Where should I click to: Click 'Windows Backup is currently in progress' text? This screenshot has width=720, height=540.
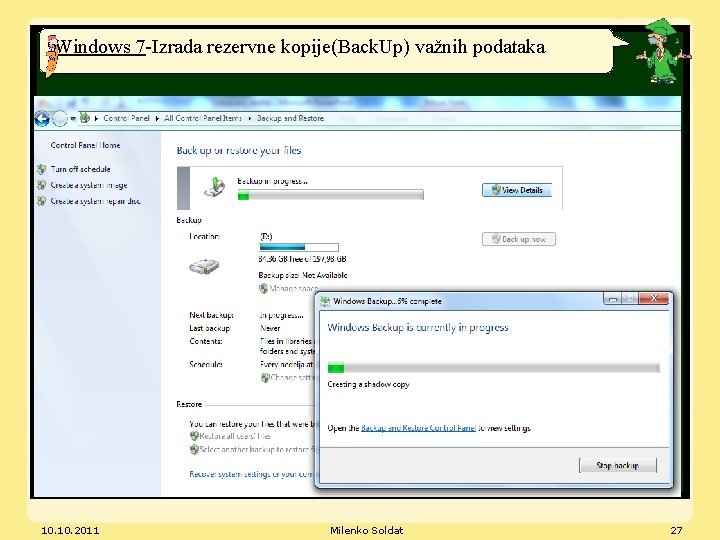[418, 327]
